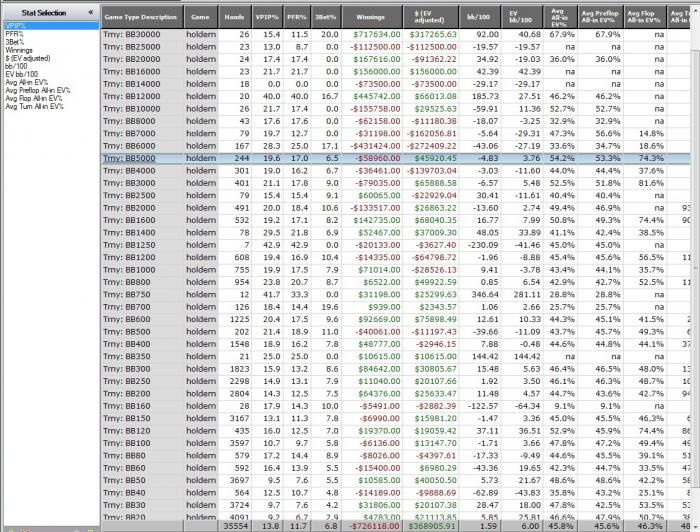Click hands value 3724 in BB30 row

tap(242, 505)
